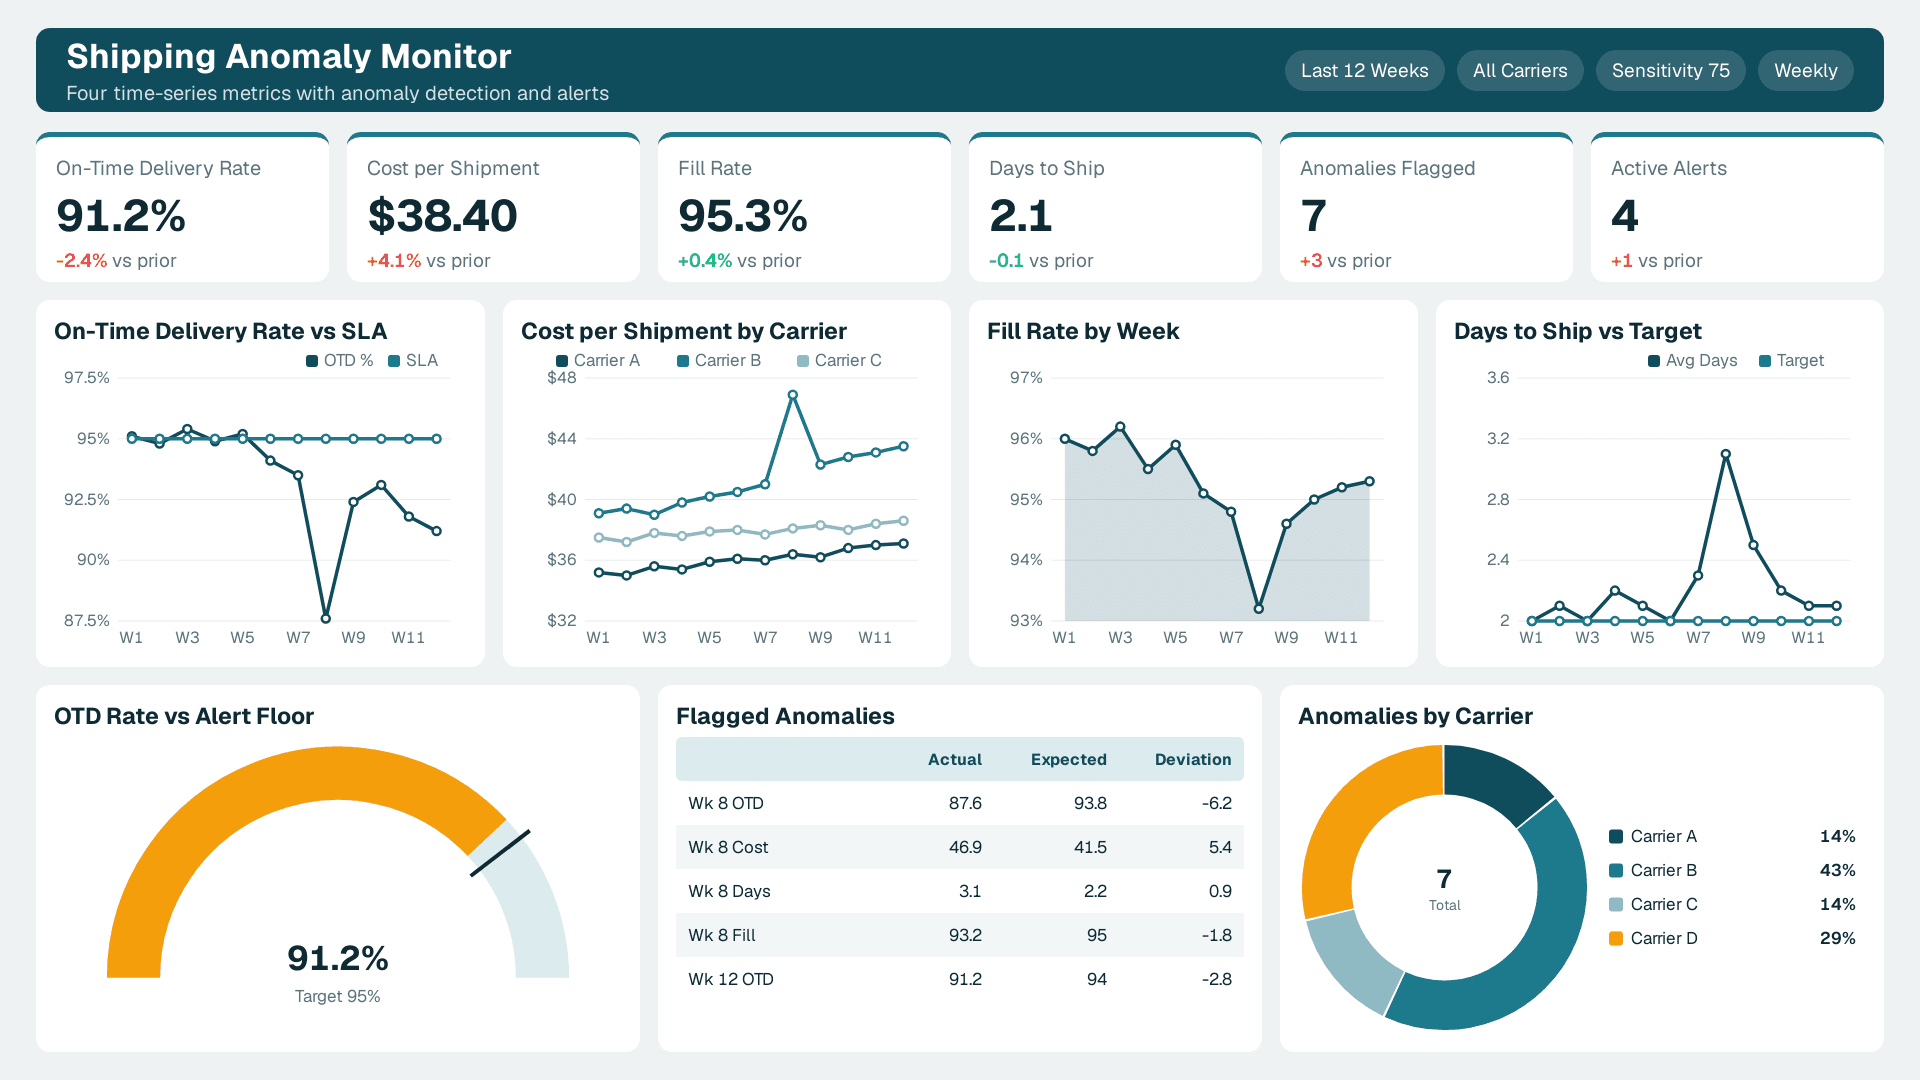Select the Wk 8 Days anomaly row
This screenshot has height=1080, width=1920.
960,891
